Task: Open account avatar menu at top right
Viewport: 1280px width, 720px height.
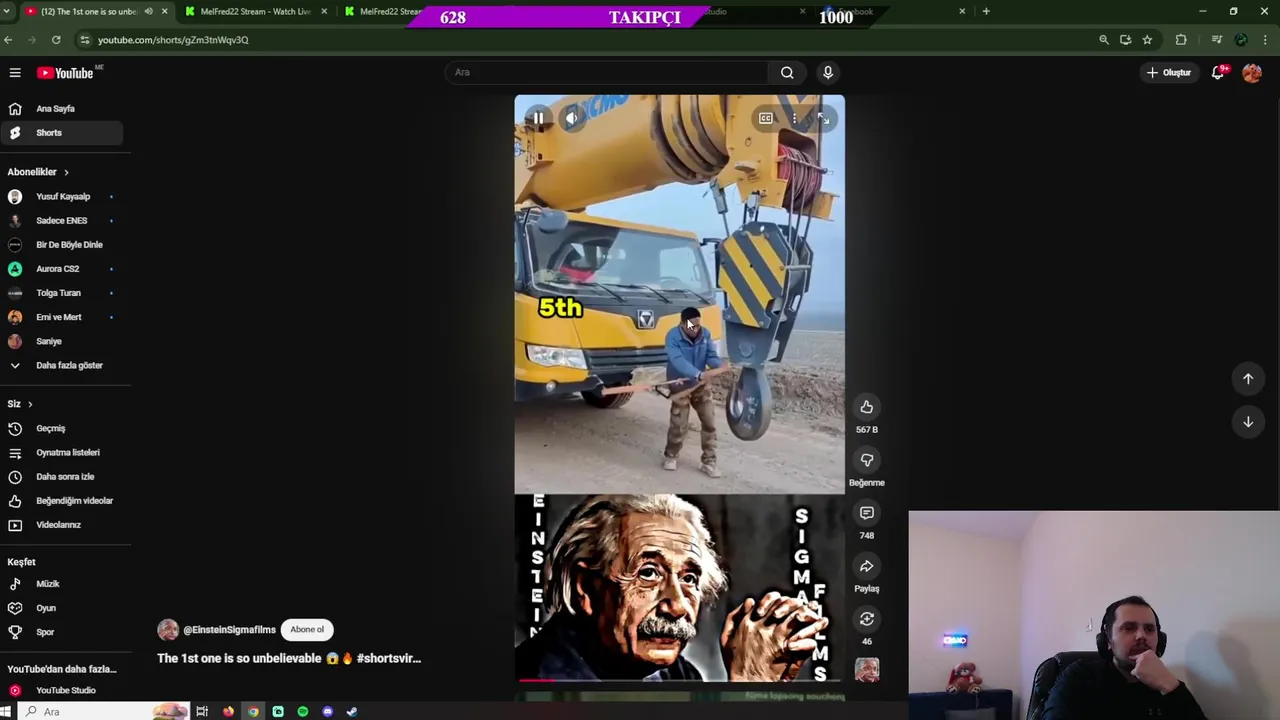Action: (1252, 72)
